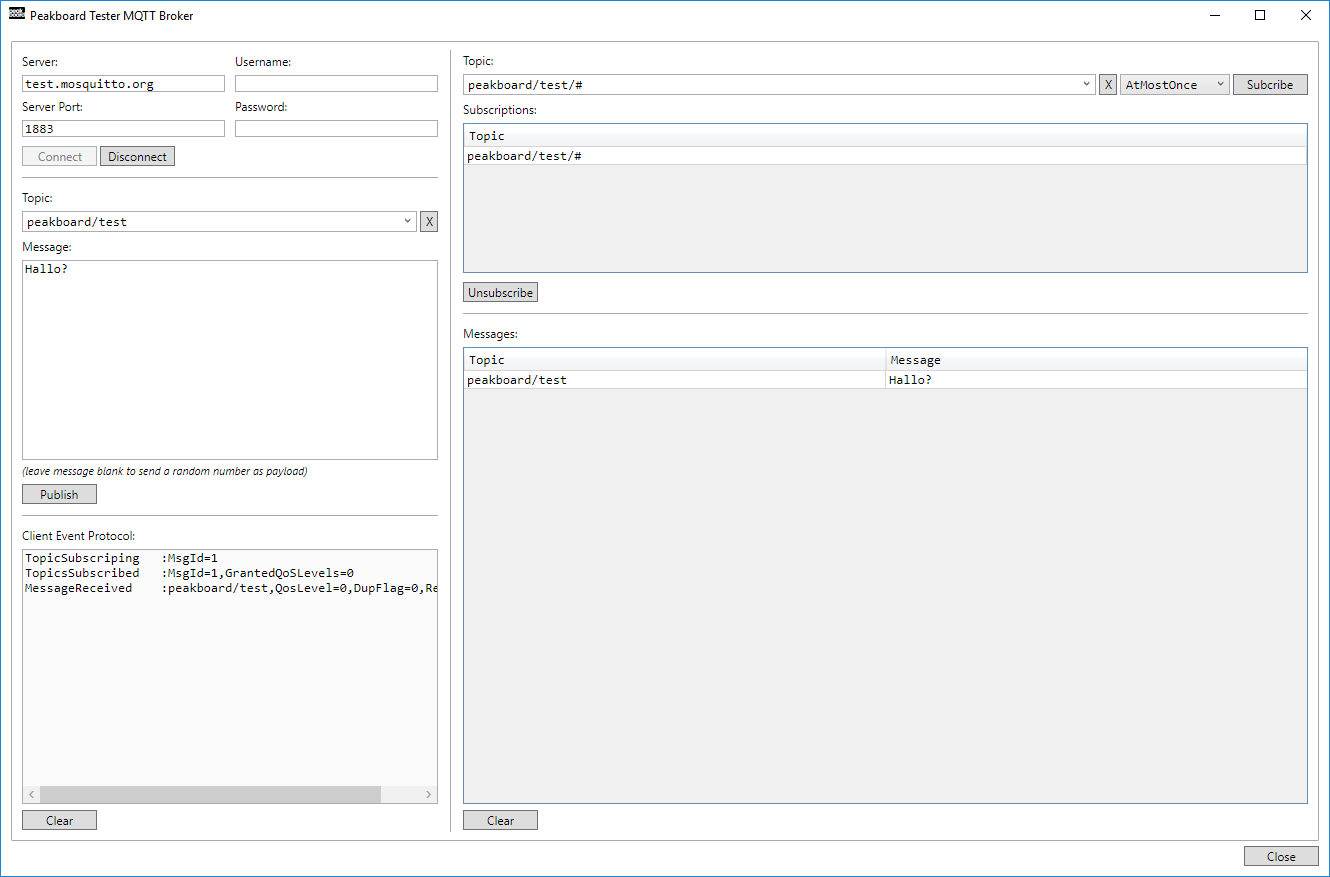Screen dimensions: 1330x877
Task: Focus the Password input field
Action: click(336, 128)
